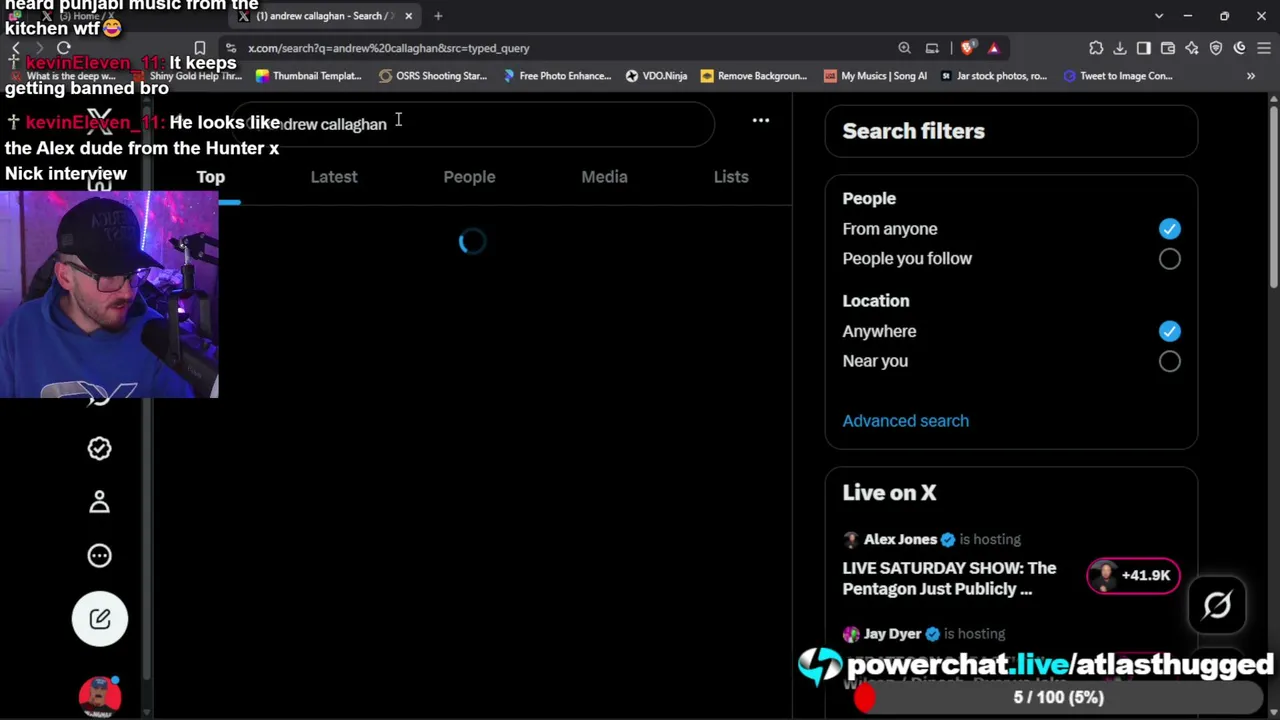This screenshot has width=1280, height=720.
Task: Open the new tab plus button
Action: tap(438, 16)
